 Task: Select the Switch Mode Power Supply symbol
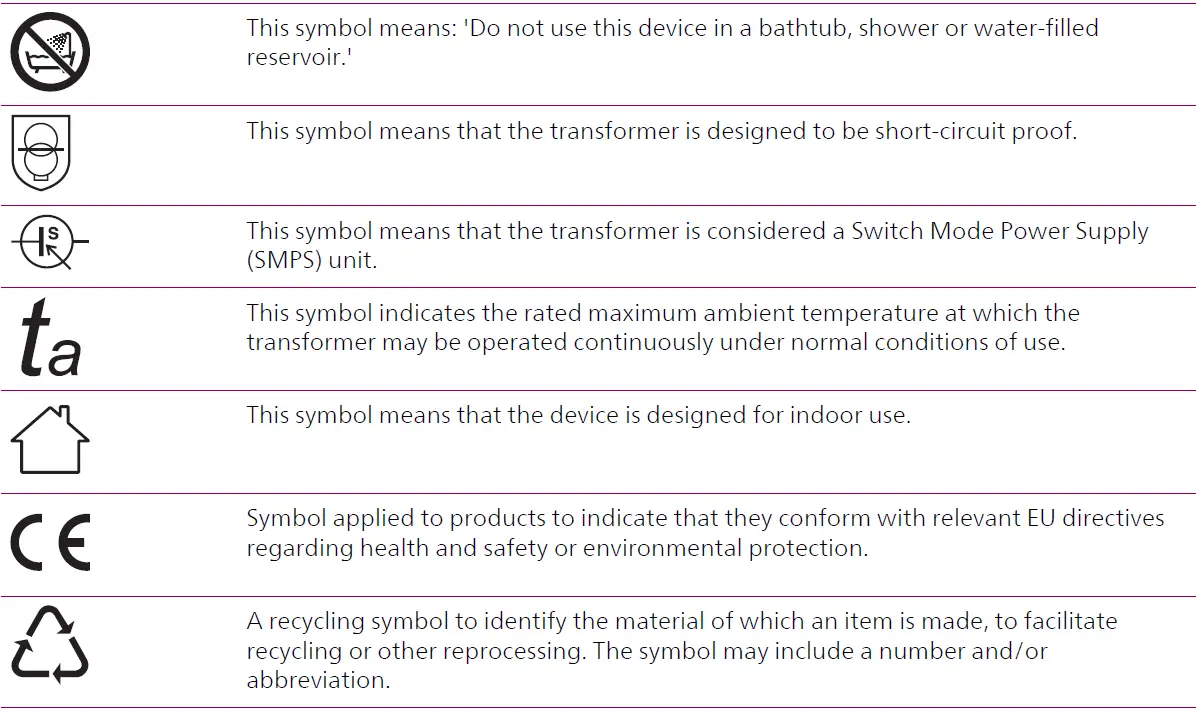point(50,244)
